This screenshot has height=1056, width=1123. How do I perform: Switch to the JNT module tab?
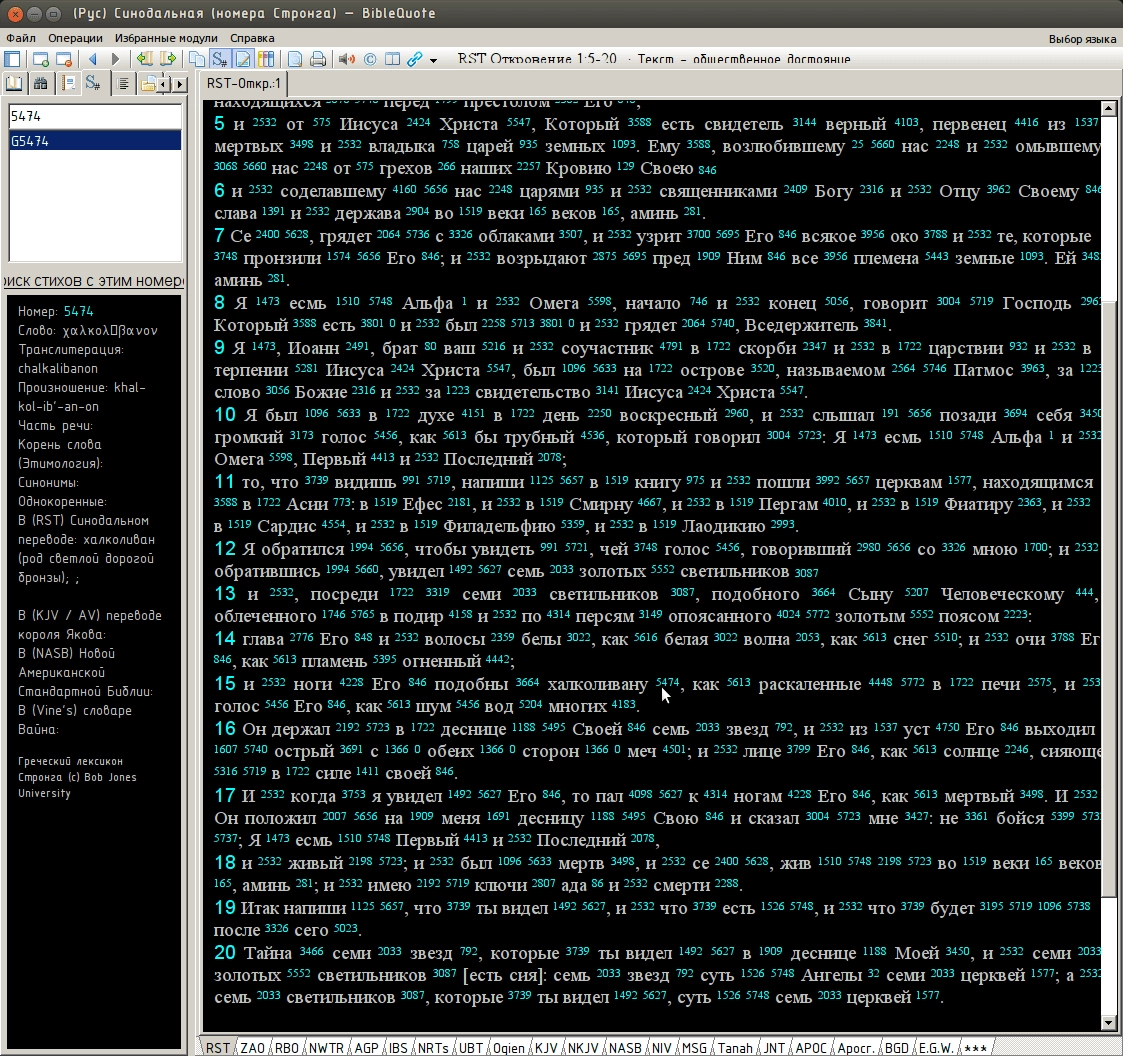pyautogui.click(x=773, y=1047)
